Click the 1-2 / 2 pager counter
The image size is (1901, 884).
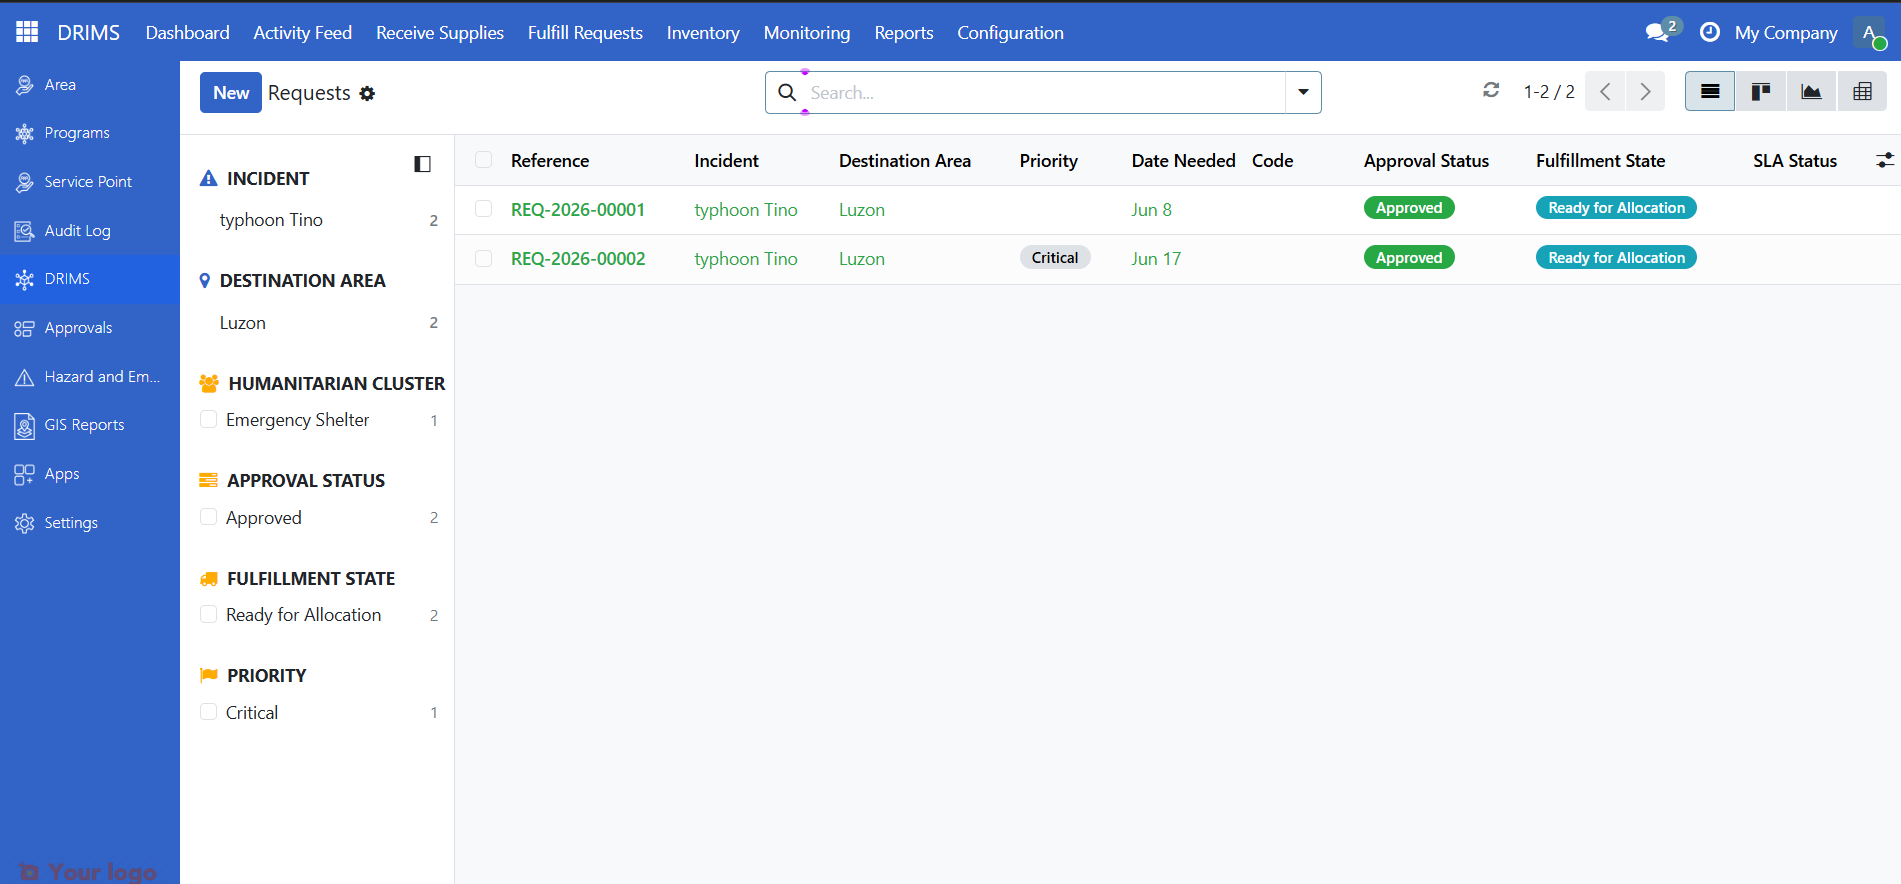1549,92
